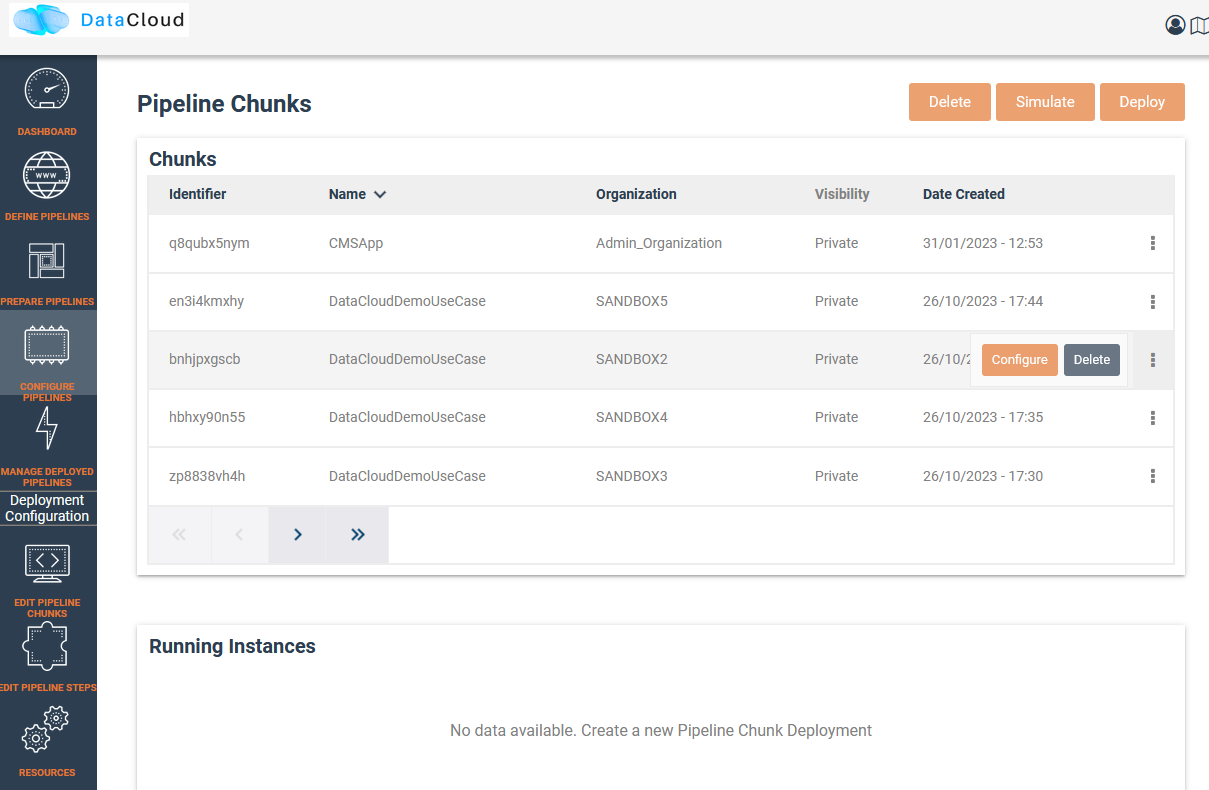1209x790 pixels.
Task: Click the Running Instances heading
Action: [x=232, y=646]
